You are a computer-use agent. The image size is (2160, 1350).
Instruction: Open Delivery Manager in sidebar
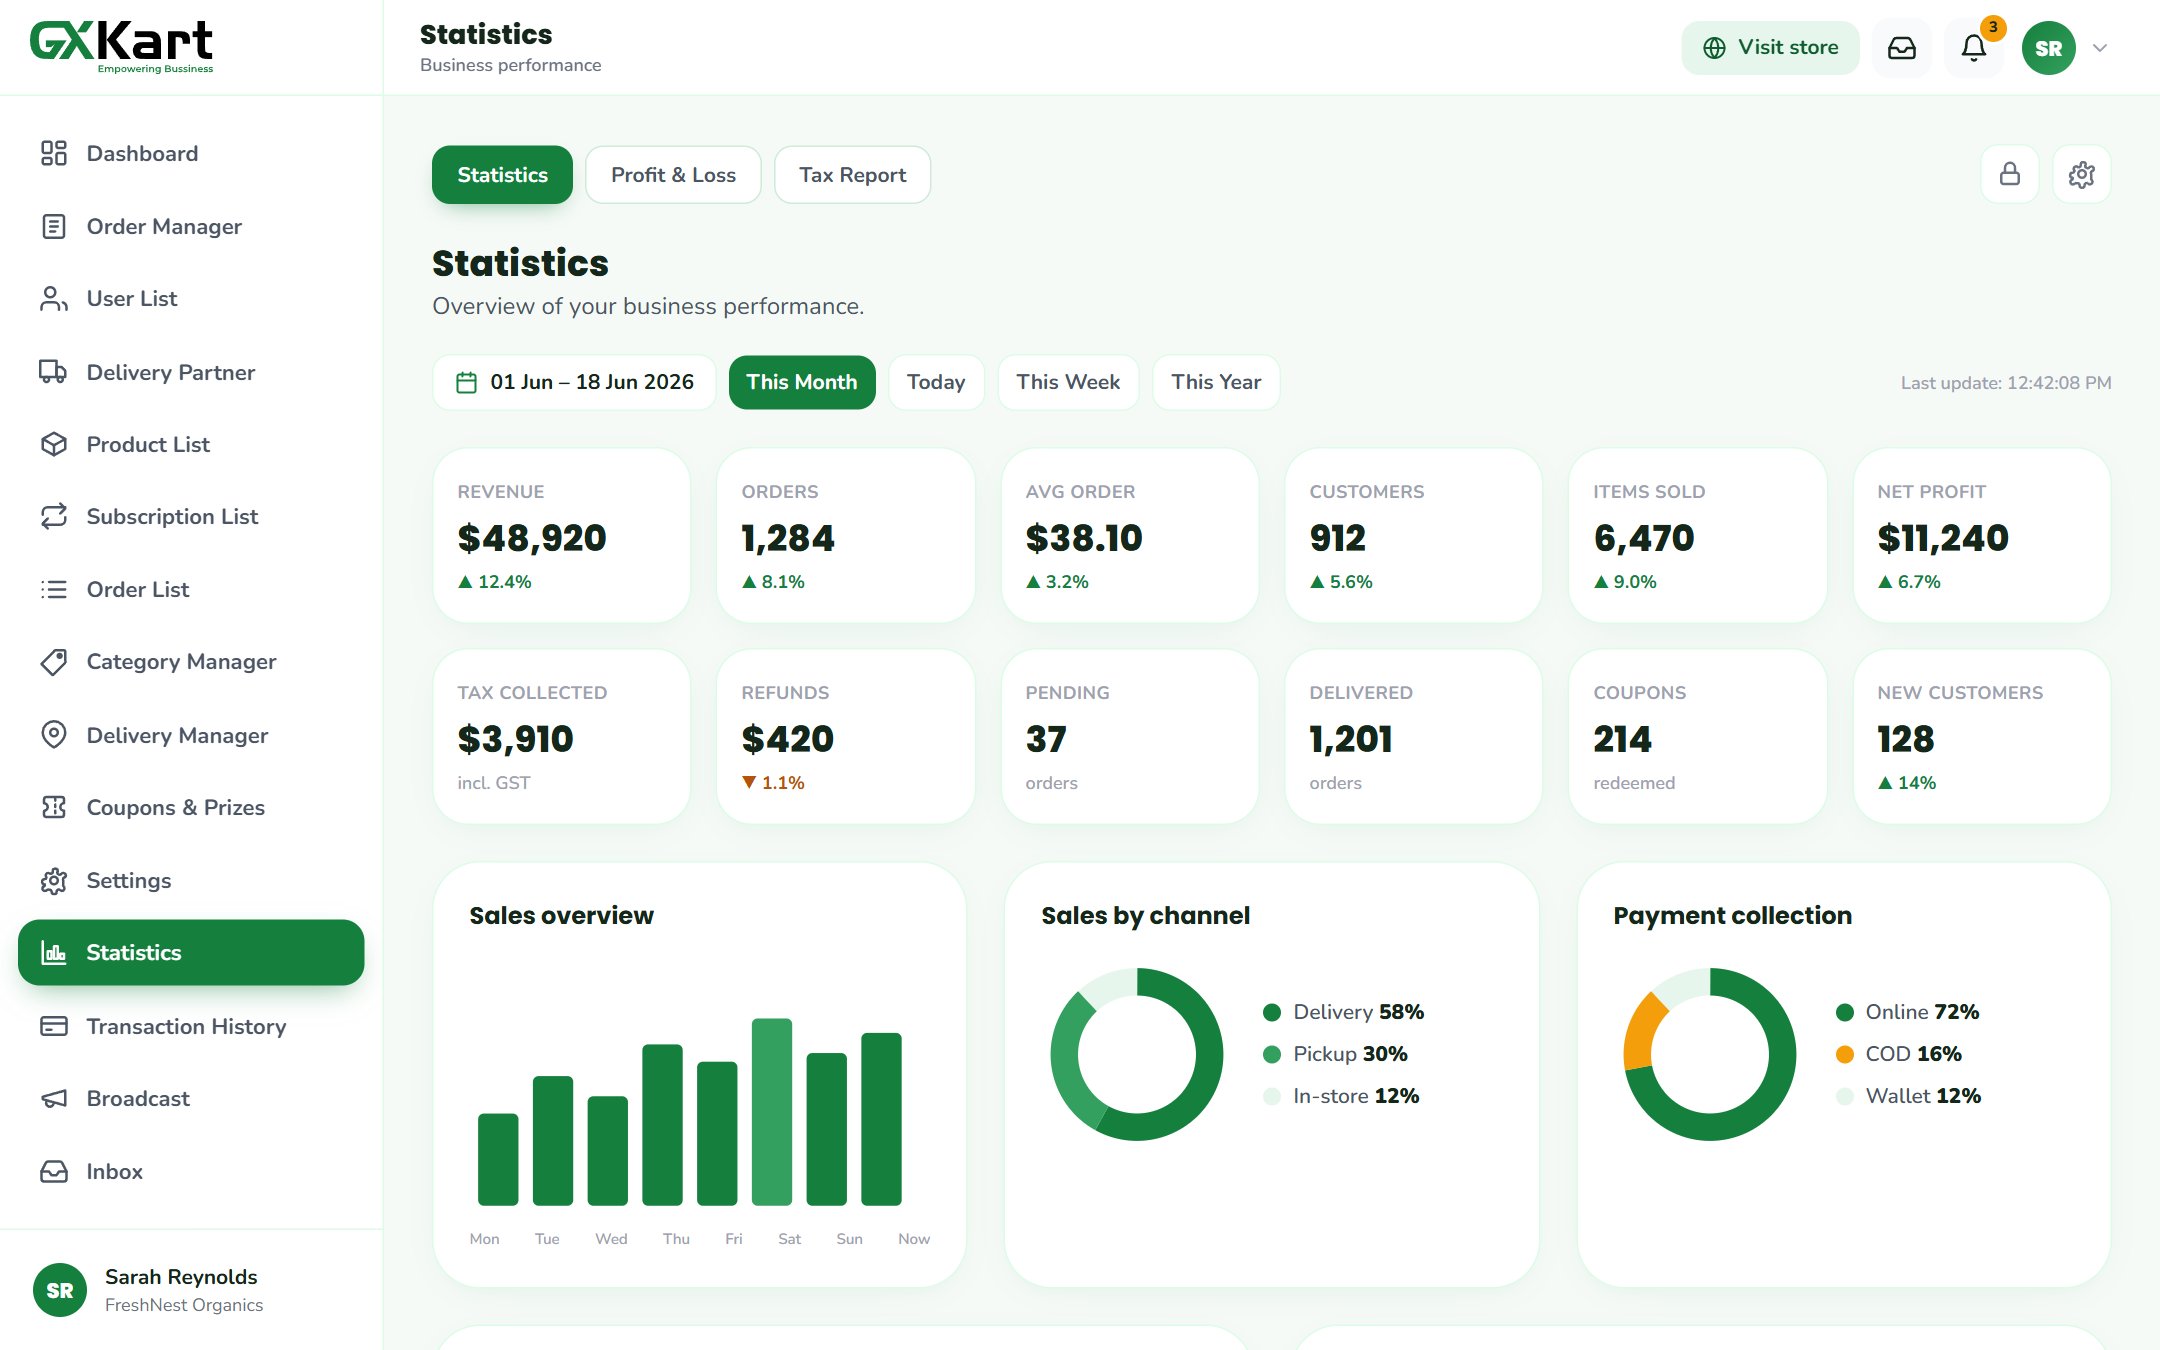[191, 735]
